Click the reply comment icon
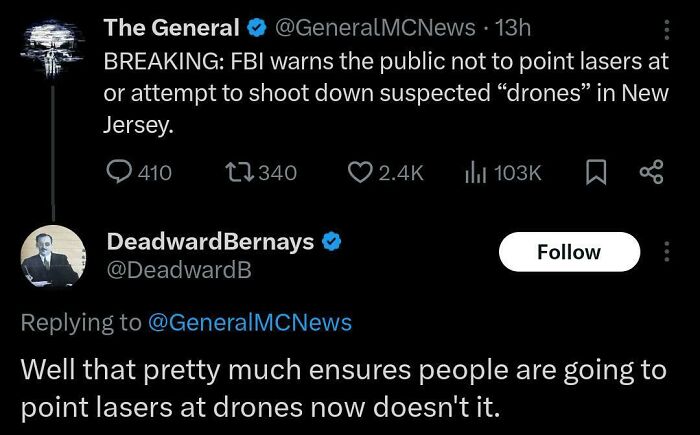The height and width of the screenshot is (435, 700). pos(119,172)
